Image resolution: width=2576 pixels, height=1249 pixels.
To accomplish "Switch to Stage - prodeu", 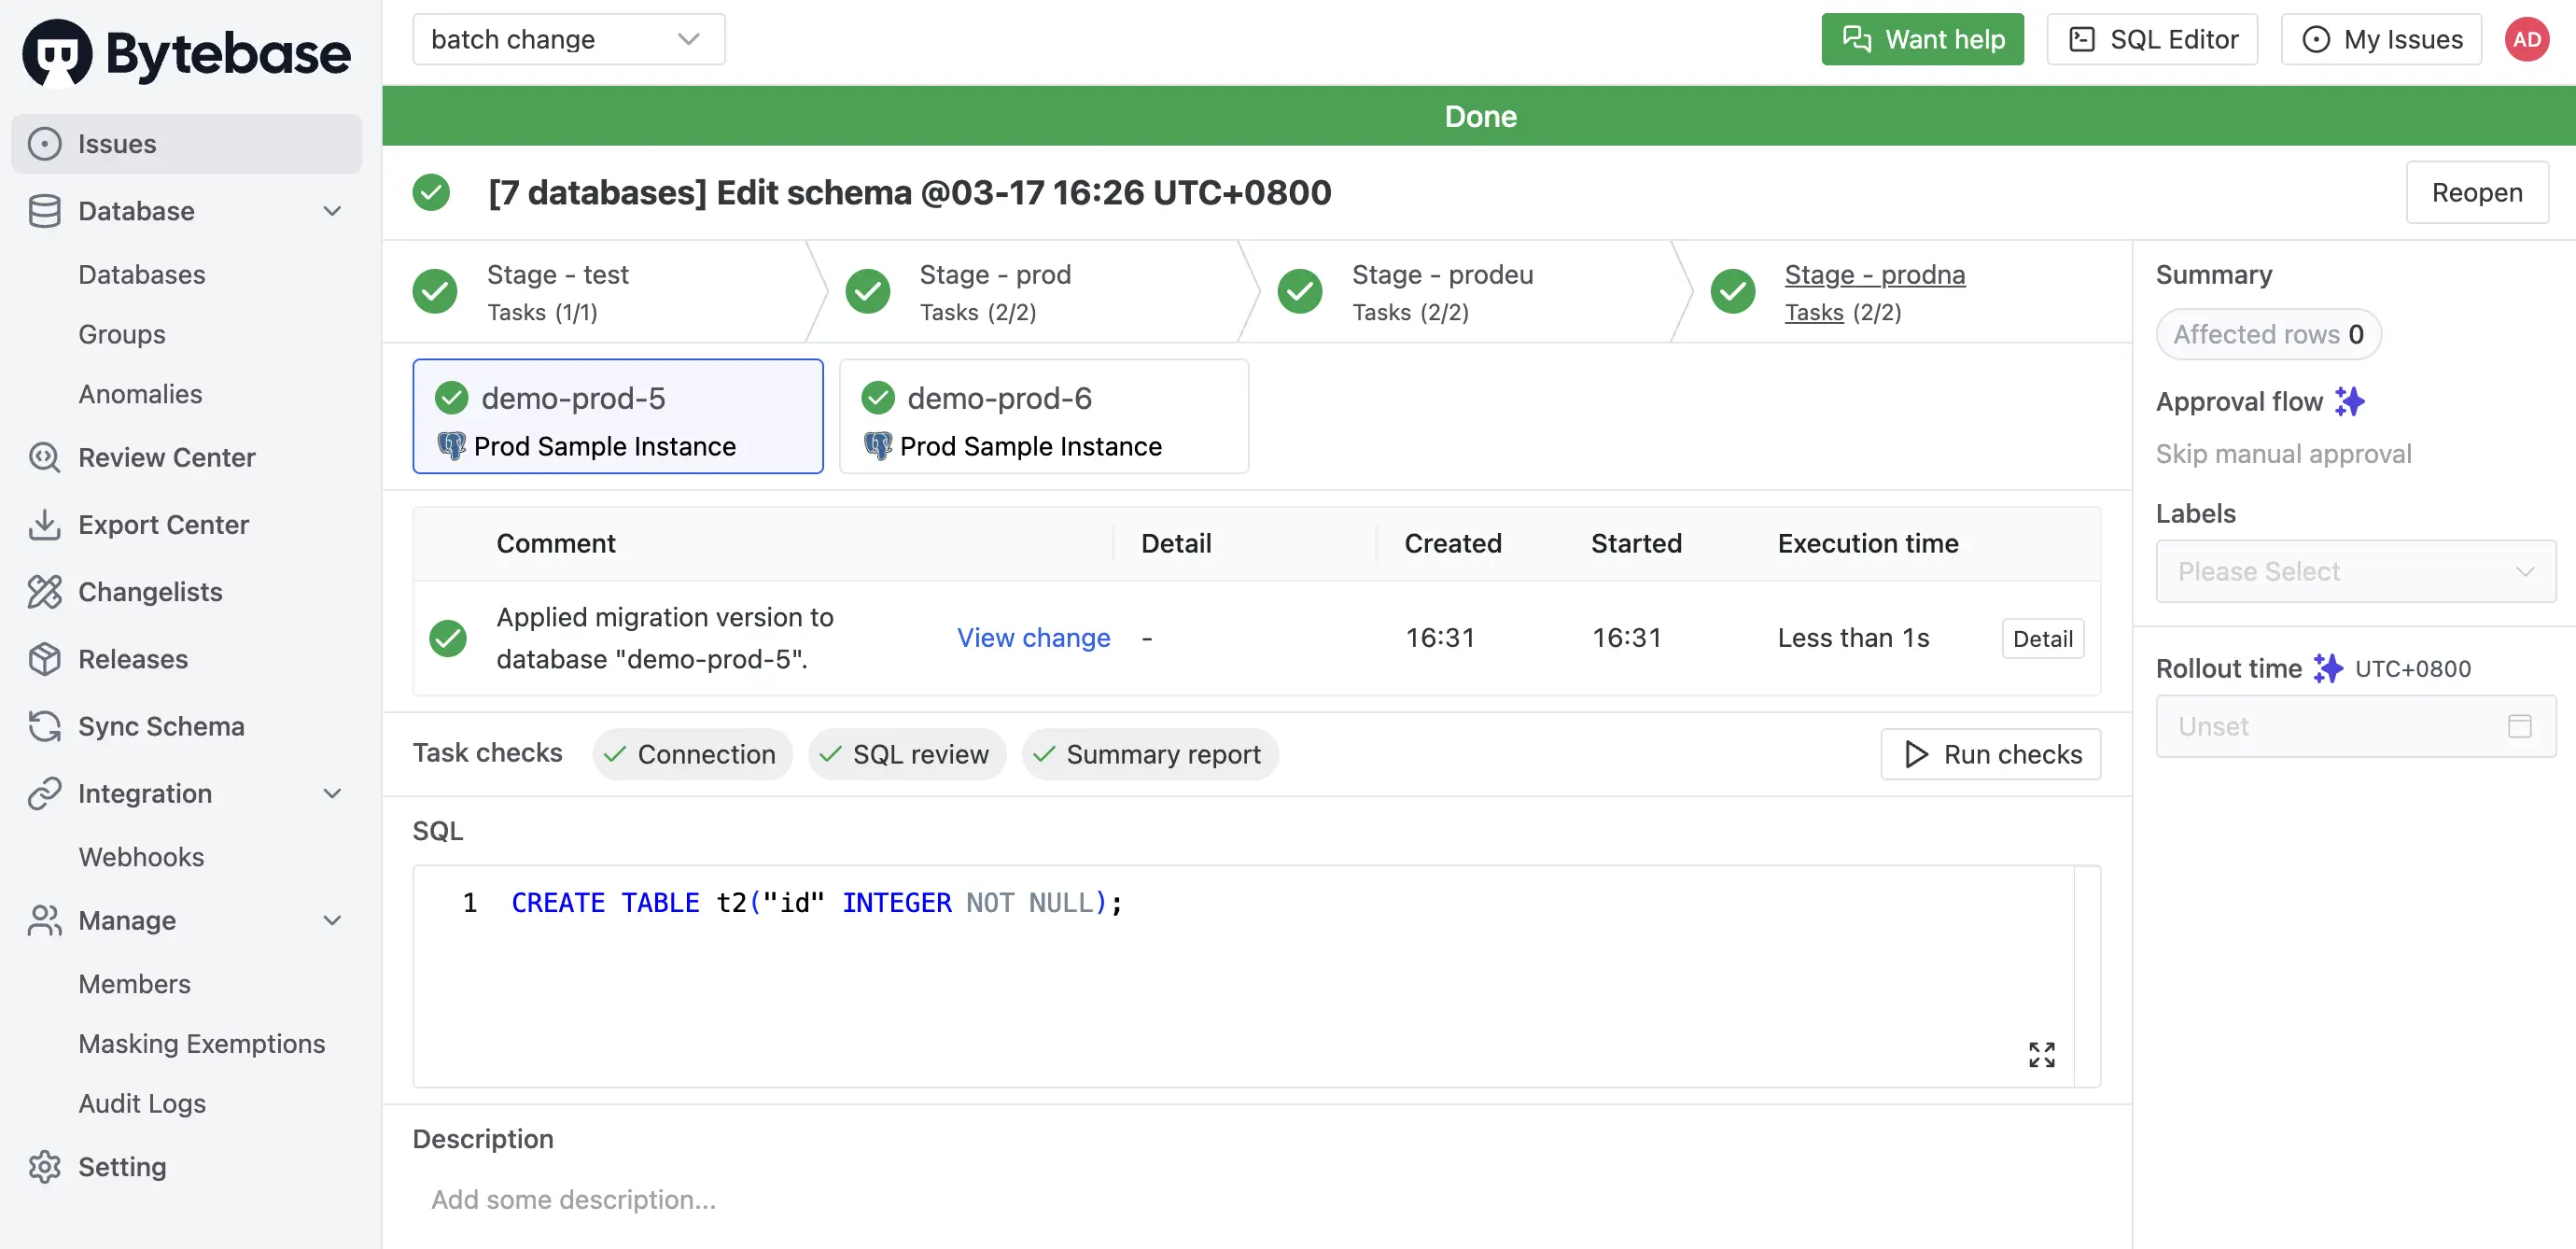I will click(x=1441, y=292).
